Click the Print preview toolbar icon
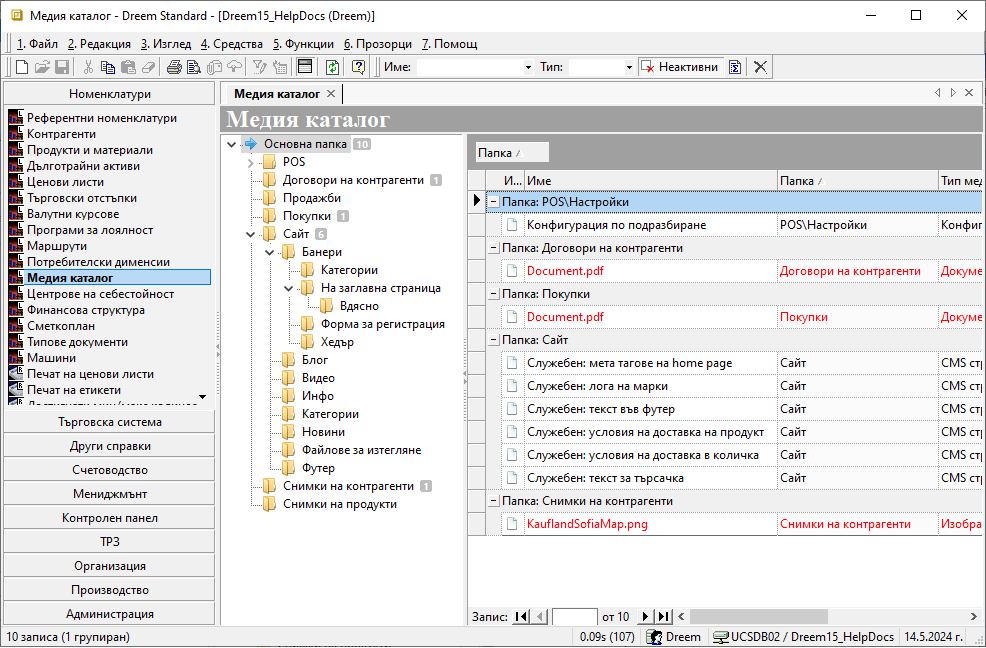986x648 pixels. click(193, 67)
